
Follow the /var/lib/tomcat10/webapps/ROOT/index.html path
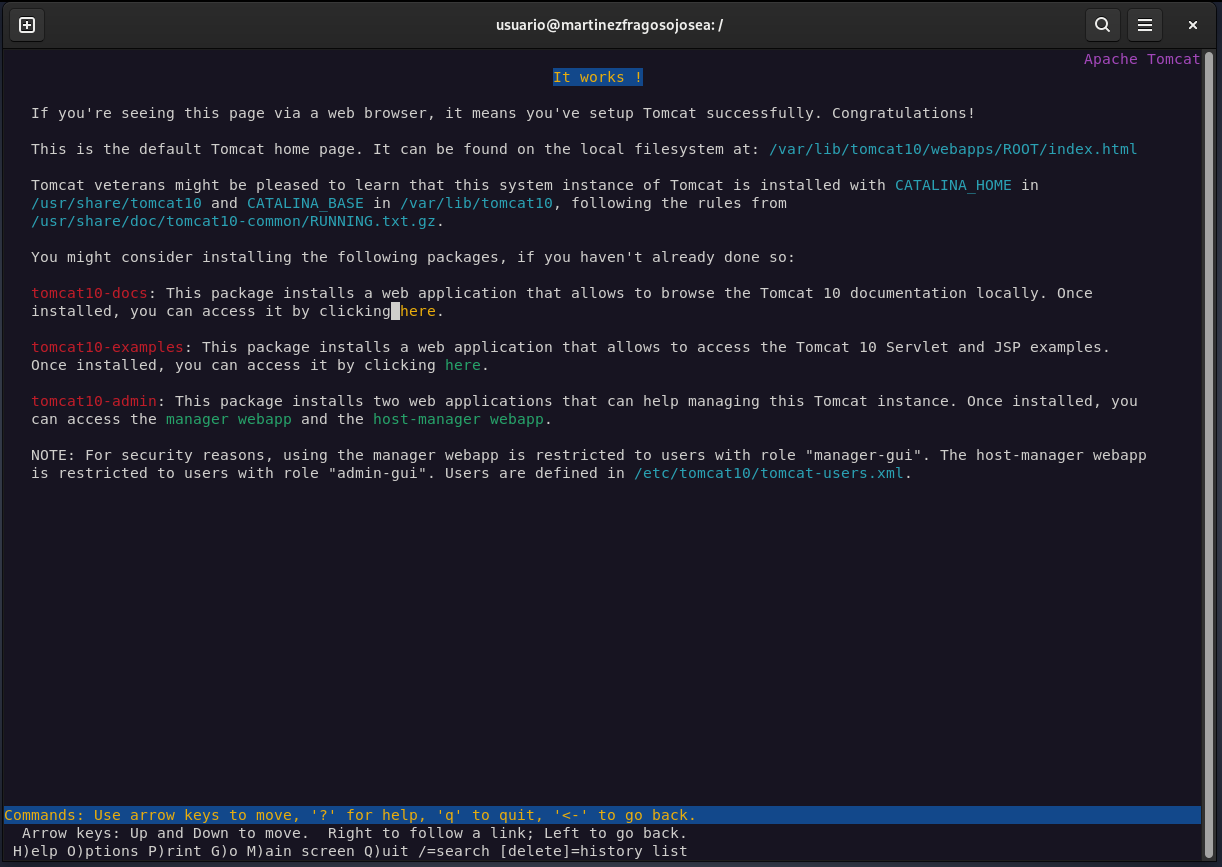953,149
